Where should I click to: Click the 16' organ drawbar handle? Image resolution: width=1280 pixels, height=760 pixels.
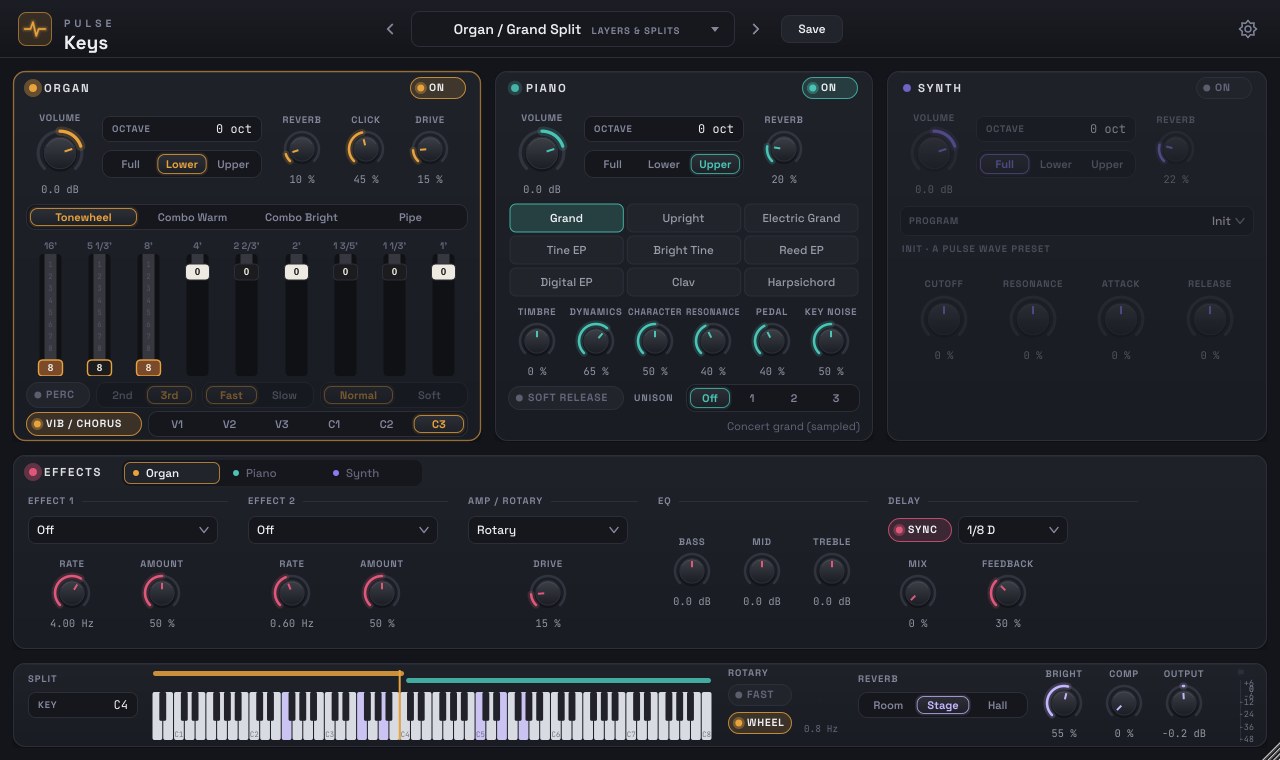[50, 367]
